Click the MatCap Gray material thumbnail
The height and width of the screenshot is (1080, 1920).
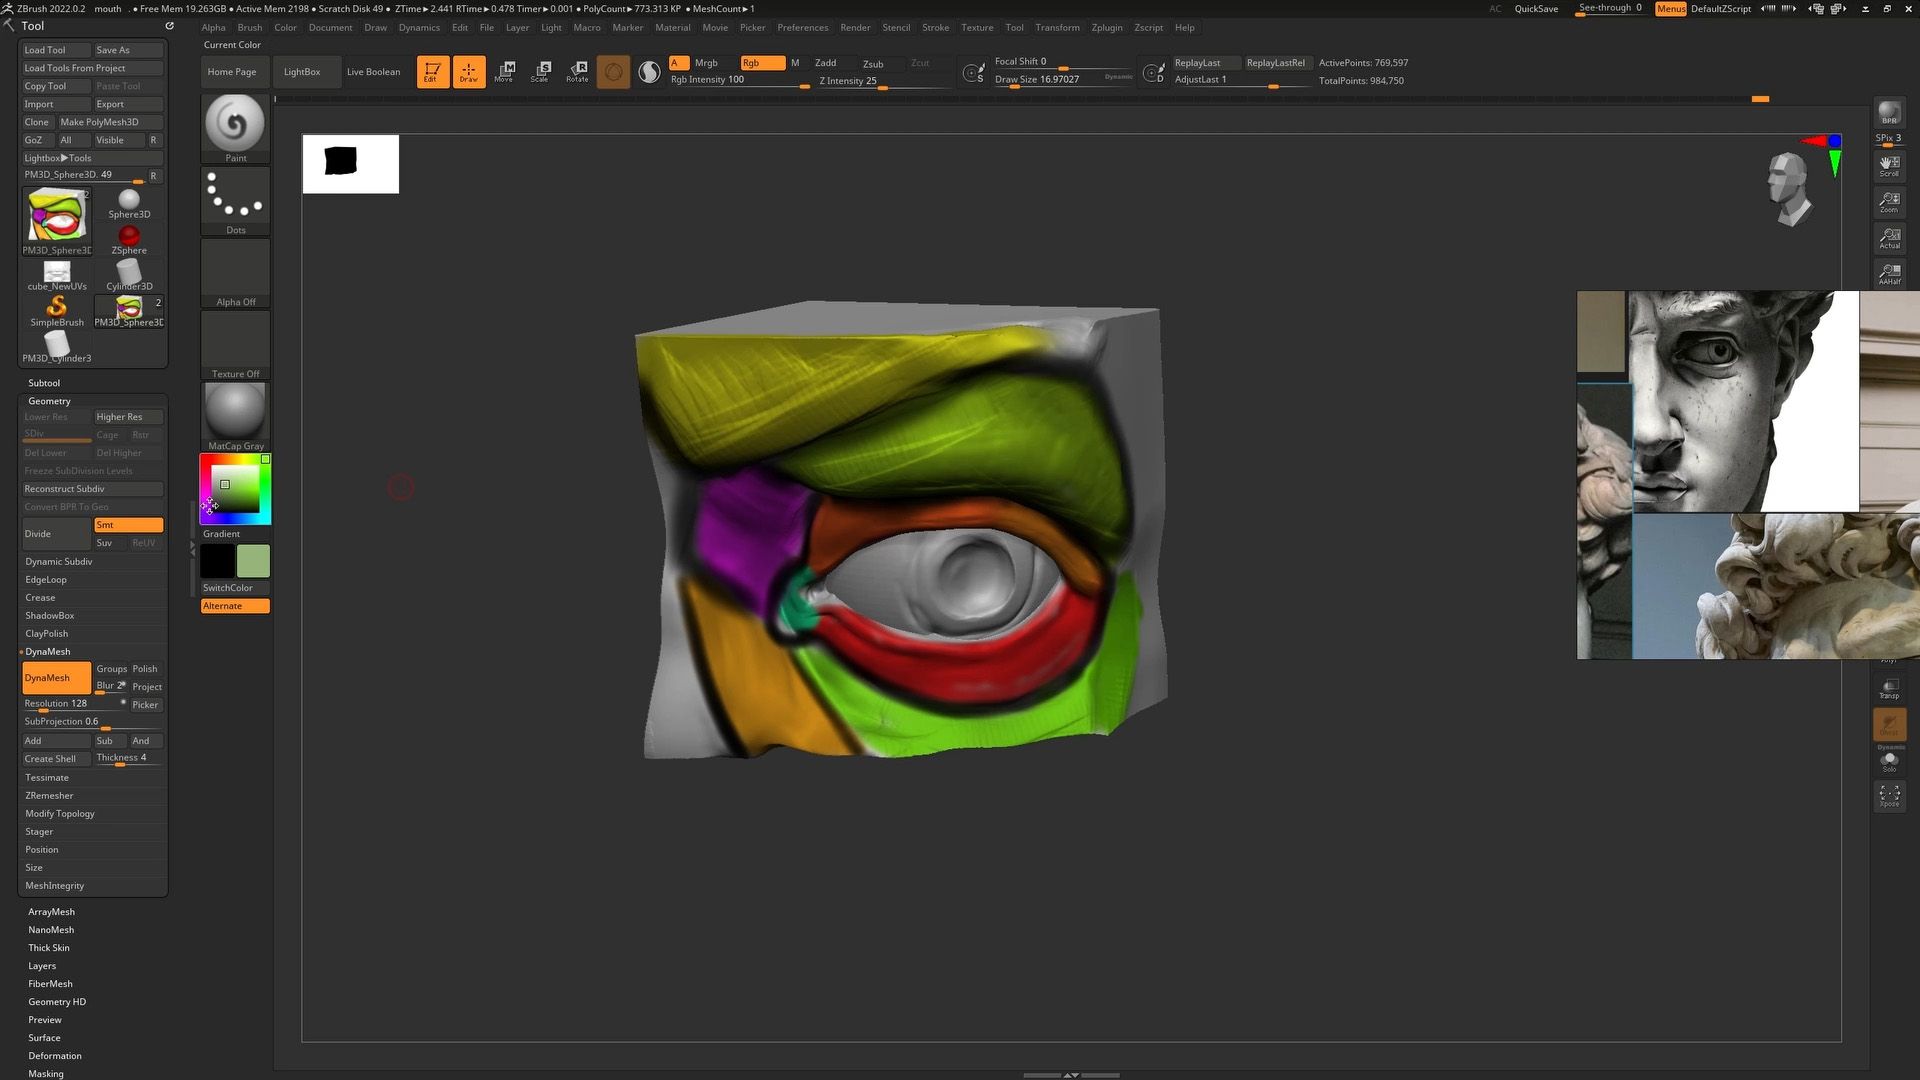pos(235,410)
